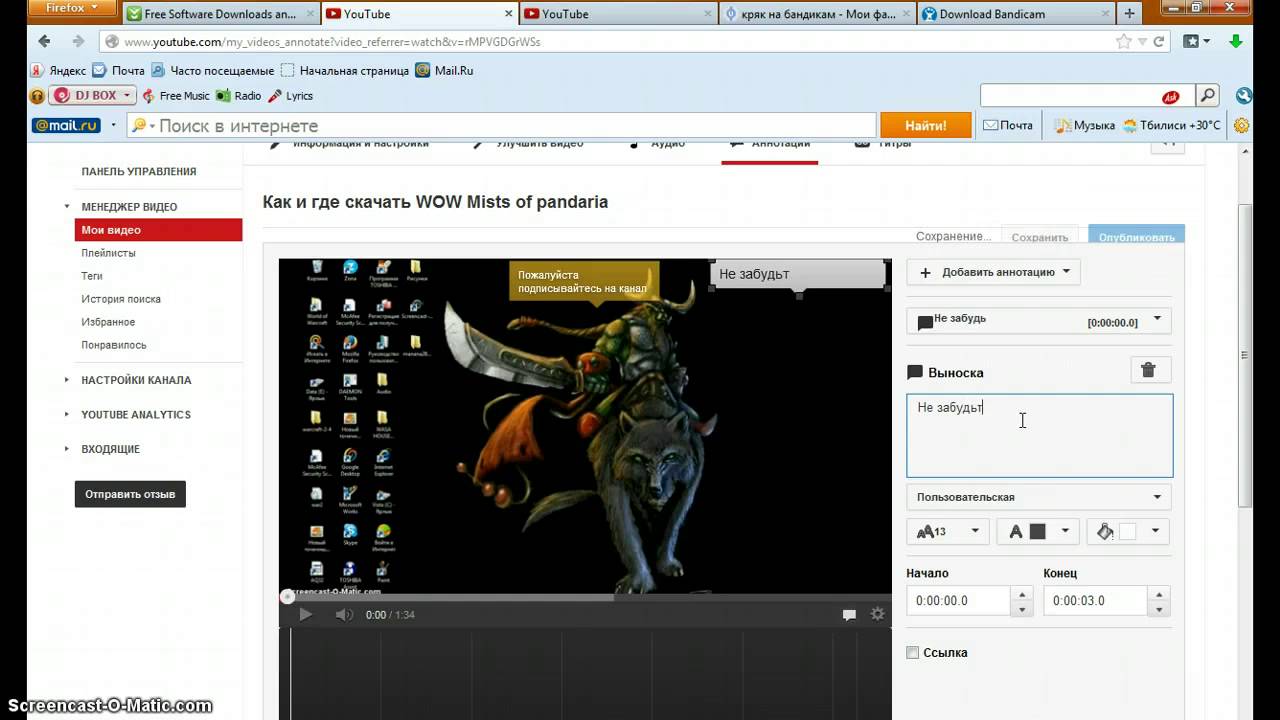
Task: Open Radio in the DJ toolbar
Action: pos(240,96)
